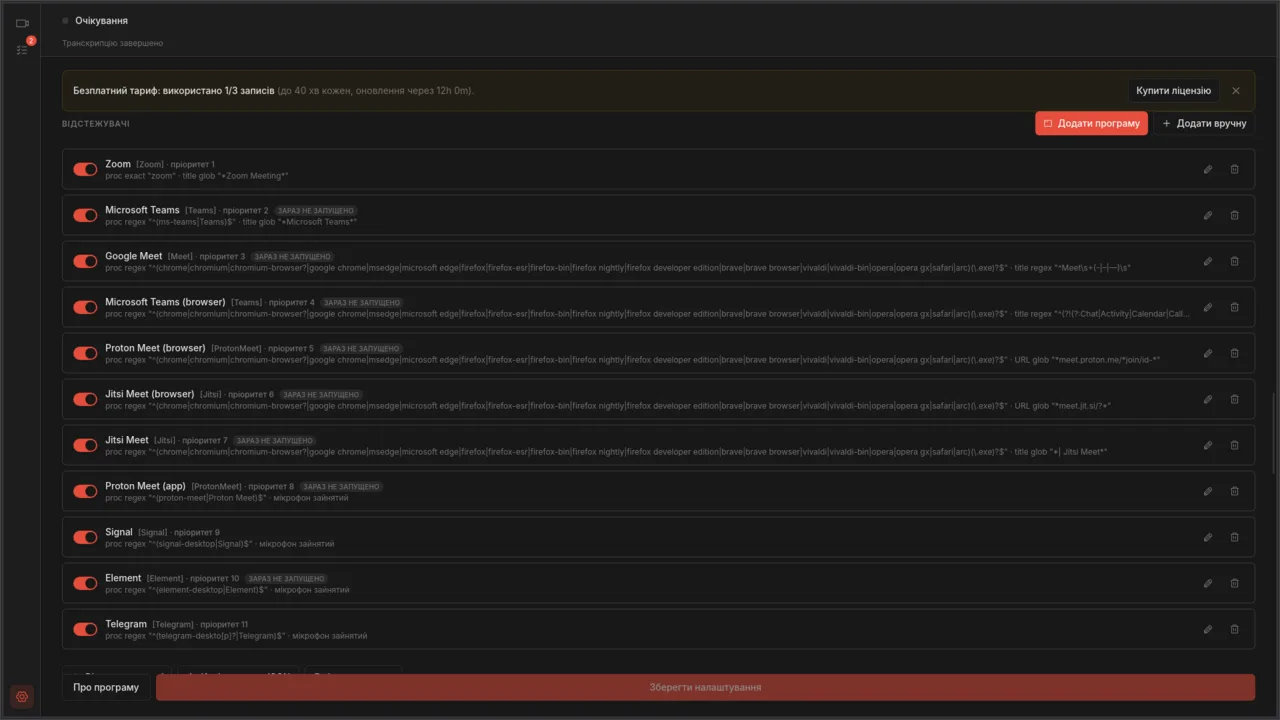
Task: Delete the Telegram tracker
Action: (x=1234, y=629)
